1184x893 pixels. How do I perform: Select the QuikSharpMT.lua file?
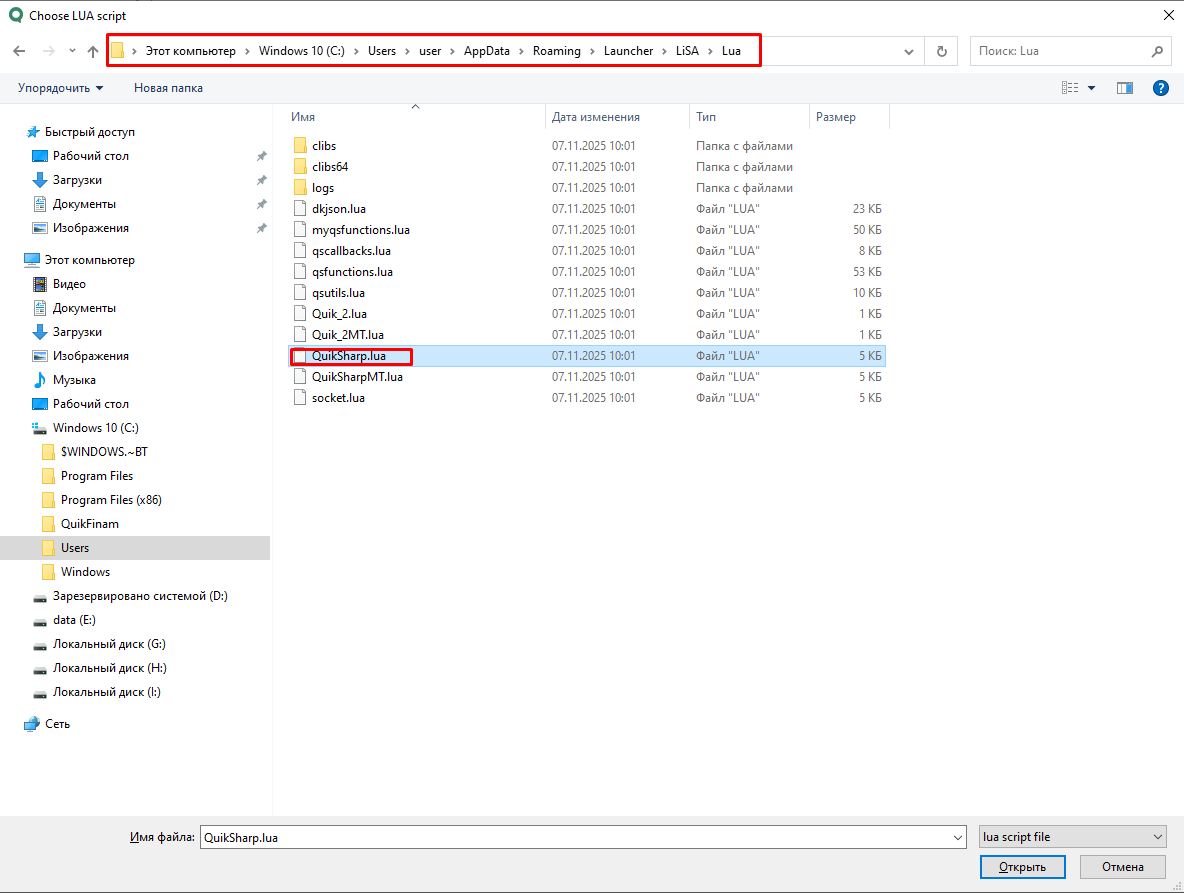tap(357, 377)
